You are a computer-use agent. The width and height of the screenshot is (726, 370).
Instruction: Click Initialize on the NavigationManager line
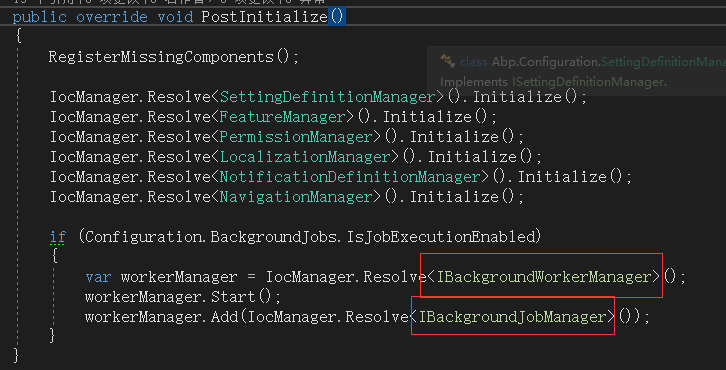pos(454,197)
